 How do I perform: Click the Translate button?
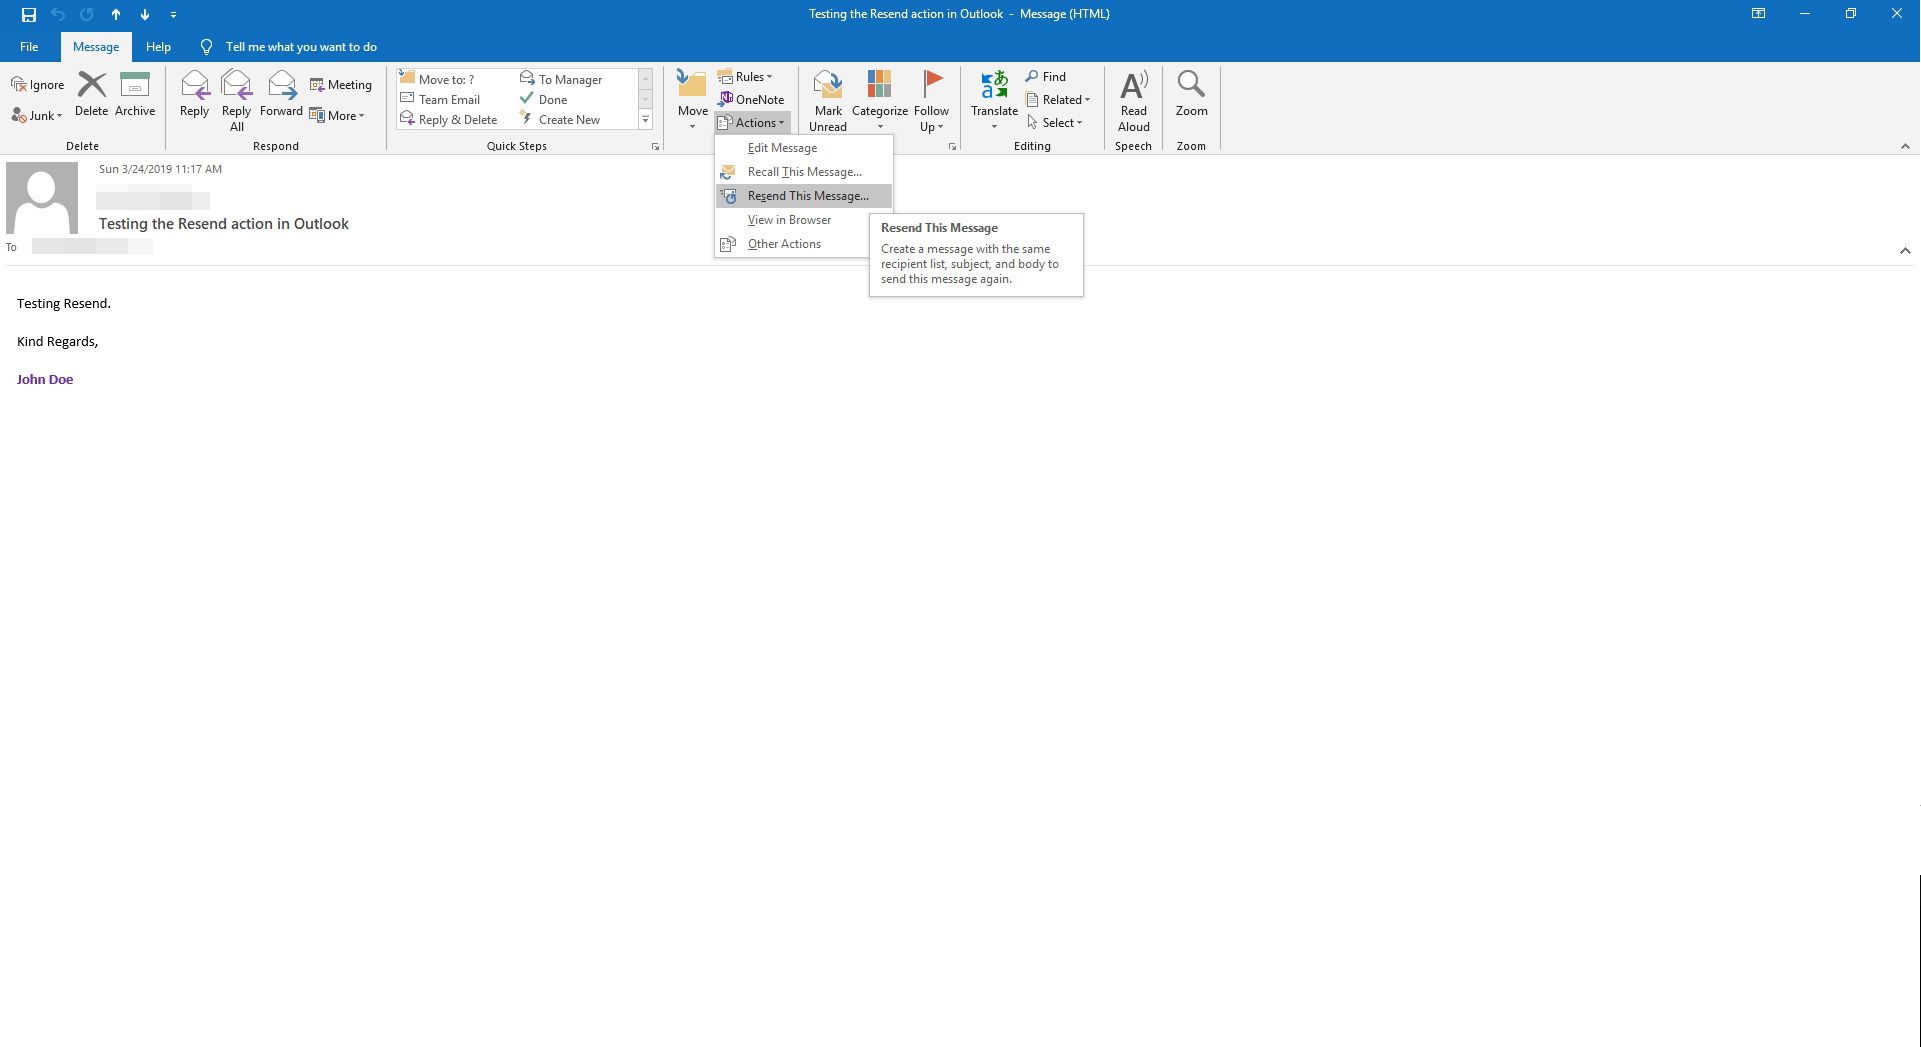tap(994, 100)
